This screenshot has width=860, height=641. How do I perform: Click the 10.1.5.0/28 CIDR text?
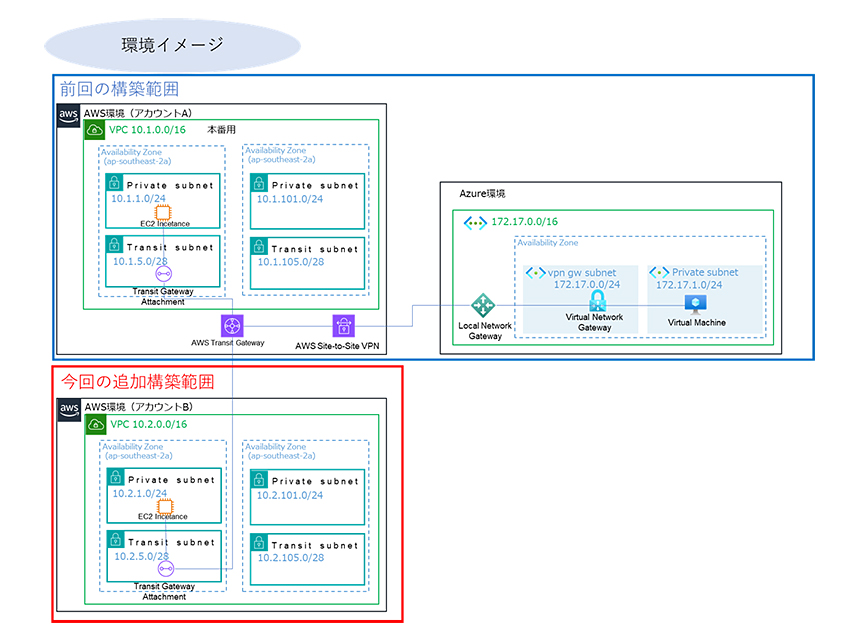[140, 262]
